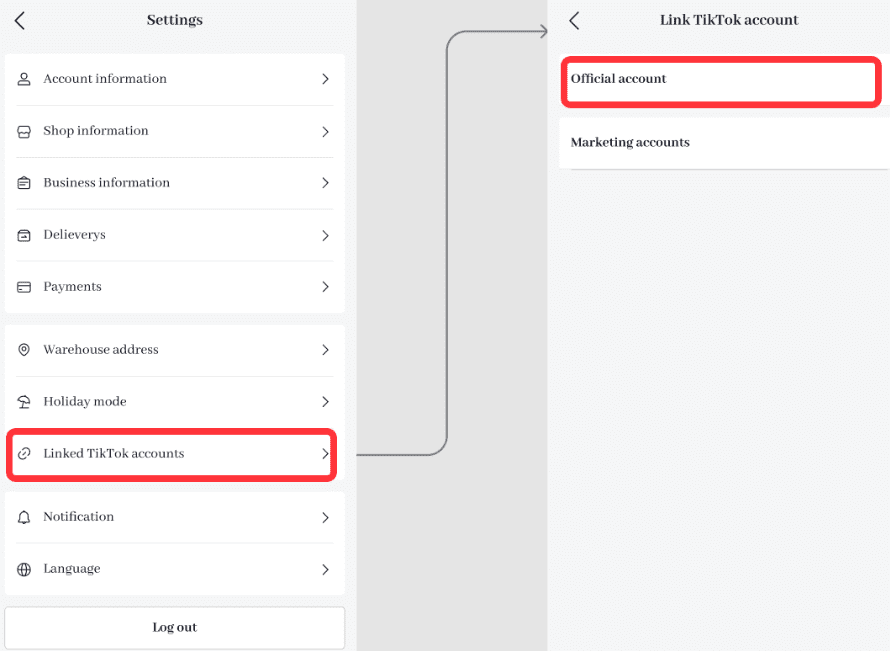
Task: Click the Account information person icon
Action: pos(24,79)
